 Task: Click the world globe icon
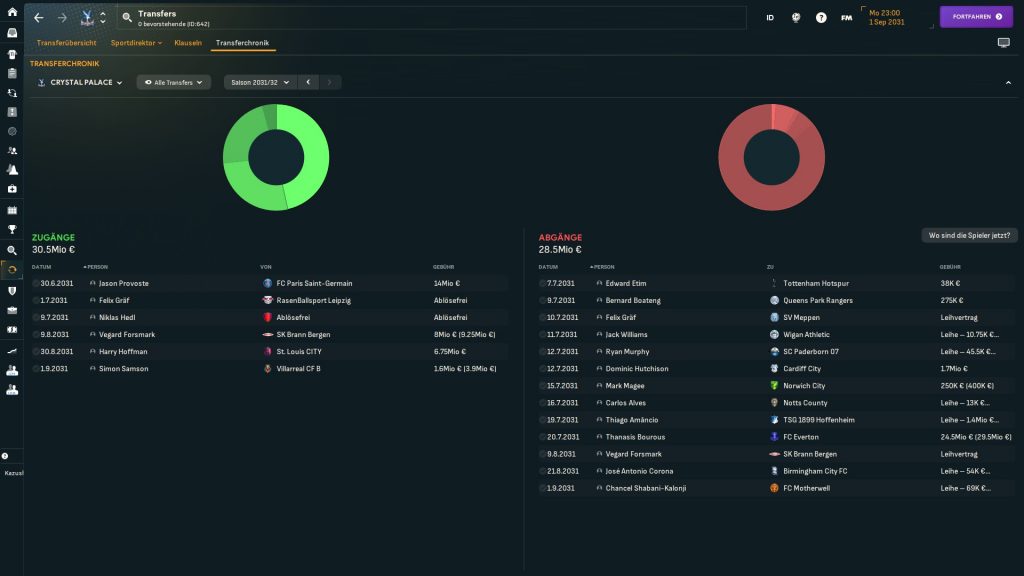pyautogui.click(x=796, y=17)
